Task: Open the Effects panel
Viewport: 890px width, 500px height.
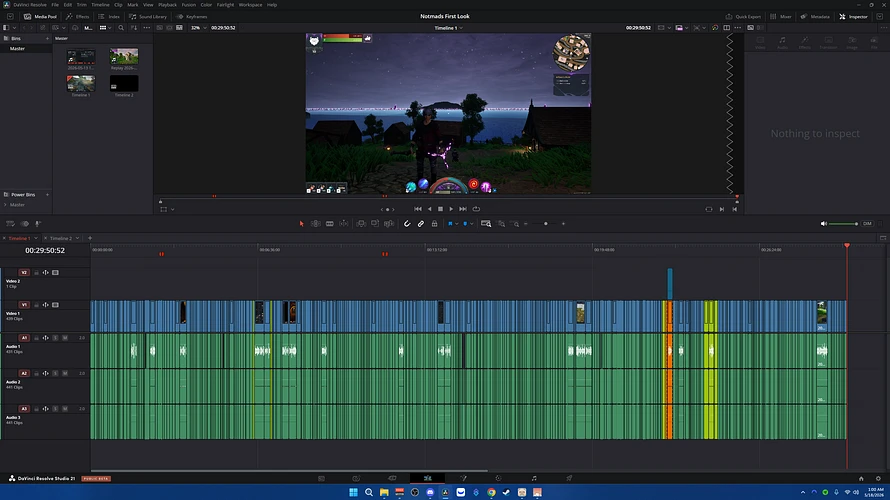Action: coord(78,16)
